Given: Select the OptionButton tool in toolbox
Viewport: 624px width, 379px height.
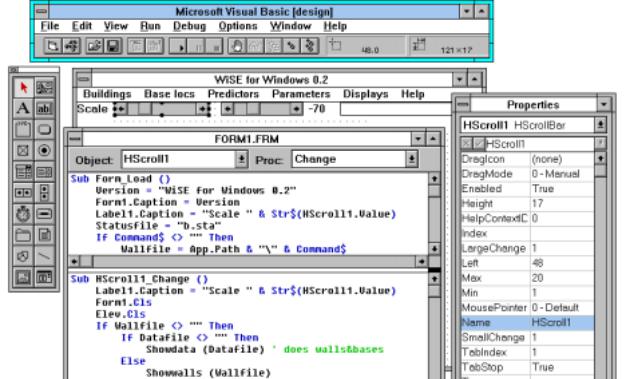Looking at the screenshot, I should (x=45, y=150).
